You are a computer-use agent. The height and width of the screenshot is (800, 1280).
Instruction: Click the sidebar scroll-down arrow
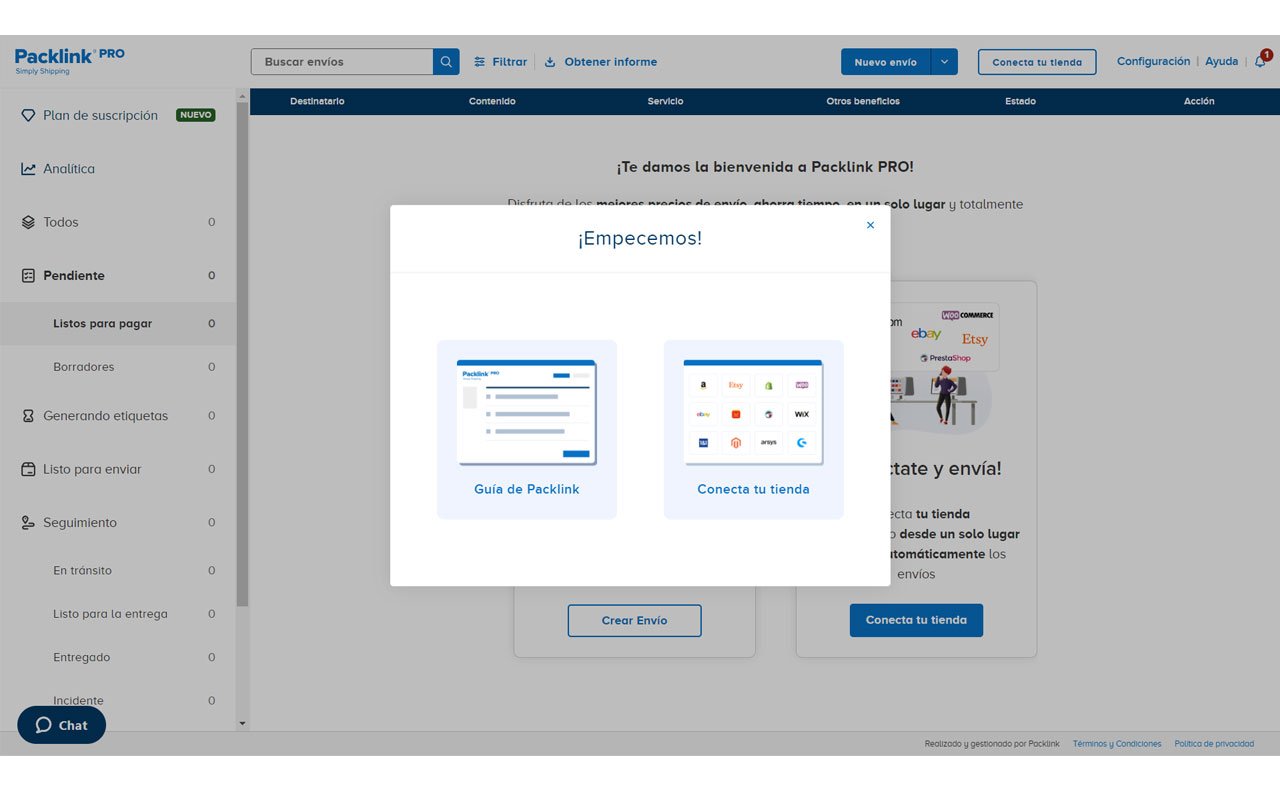click(242, 723)
